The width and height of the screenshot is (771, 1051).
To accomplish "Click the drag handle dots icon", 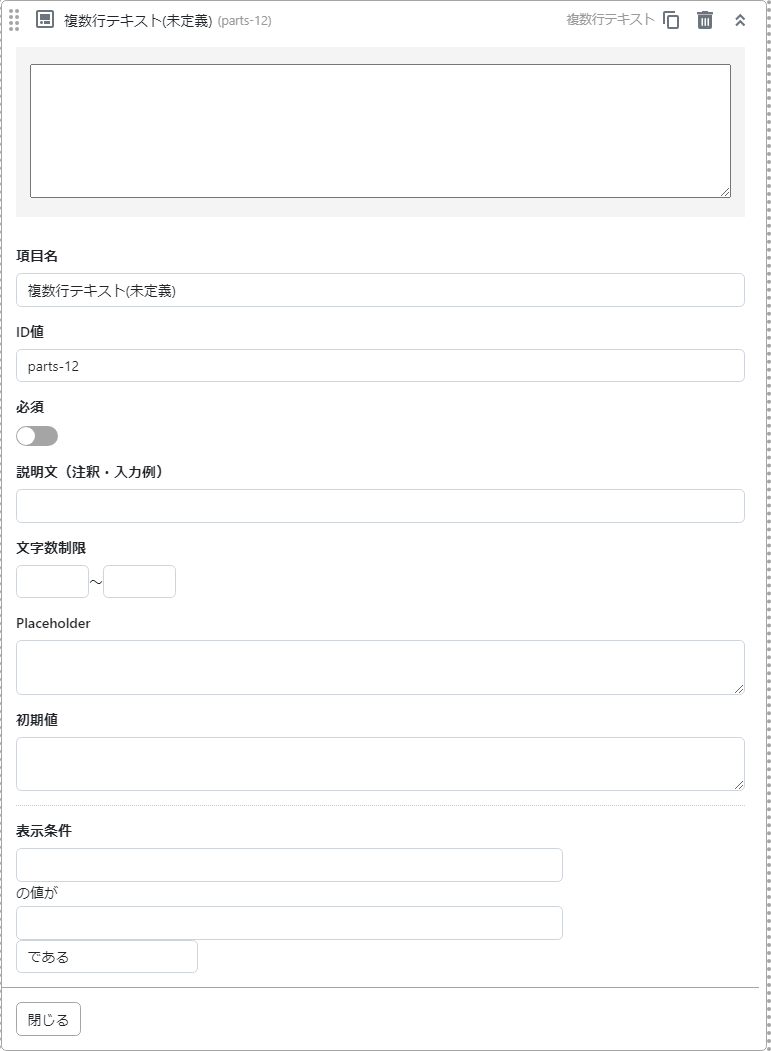I will tap(14, 20).
